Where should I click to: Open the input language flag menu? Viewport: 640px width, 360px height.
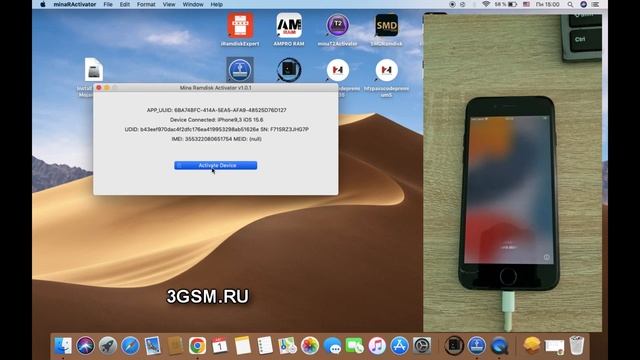click(x=526, y=4)
